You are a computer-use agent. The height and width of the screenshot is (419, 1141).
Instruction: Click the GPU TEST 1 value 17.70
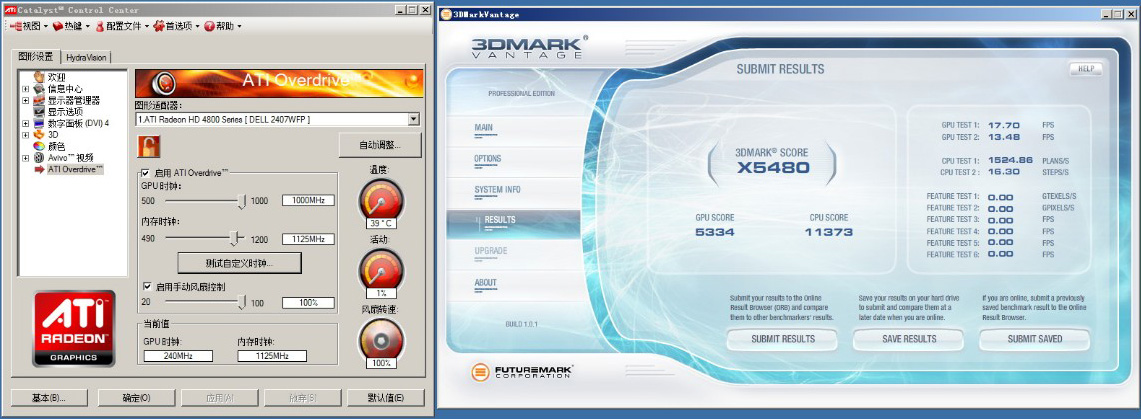point(1003,125)
